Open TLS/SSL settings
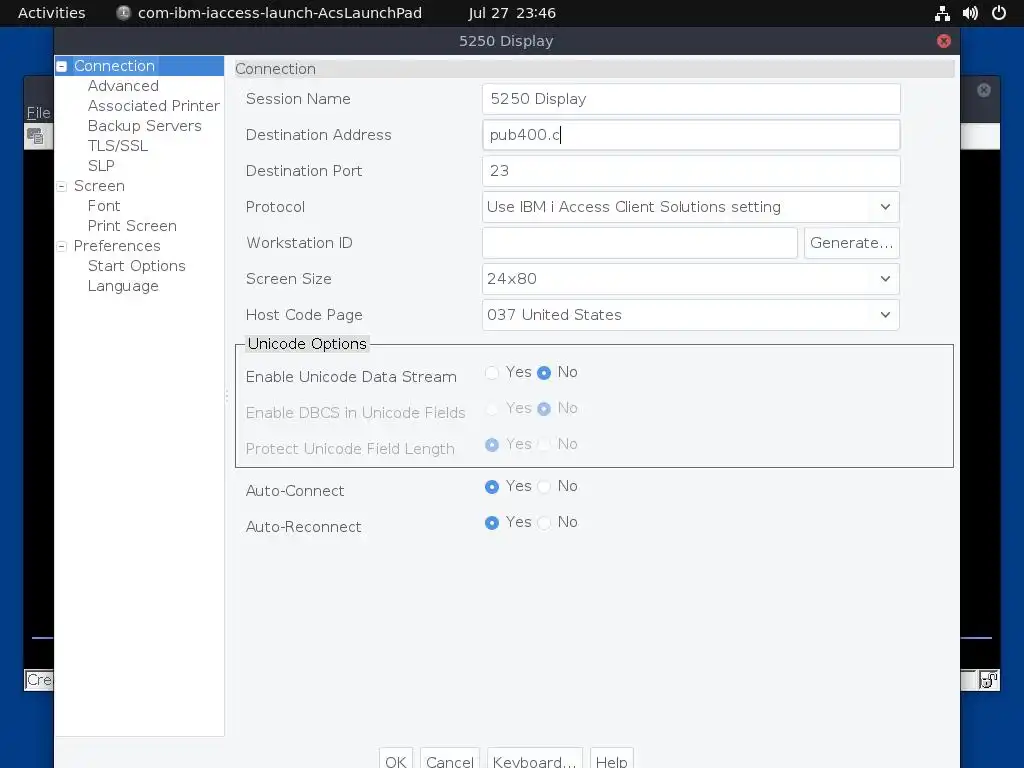 point(118,146)
